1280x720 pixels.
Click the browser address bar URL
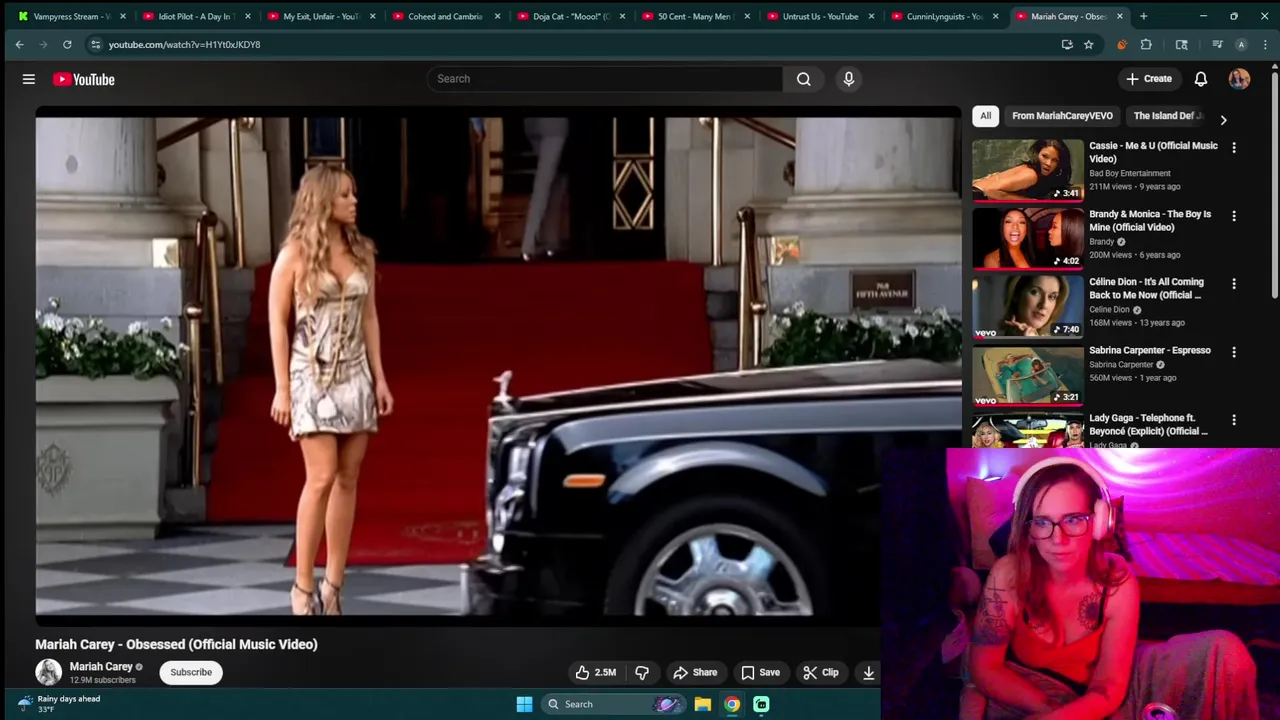184,44
